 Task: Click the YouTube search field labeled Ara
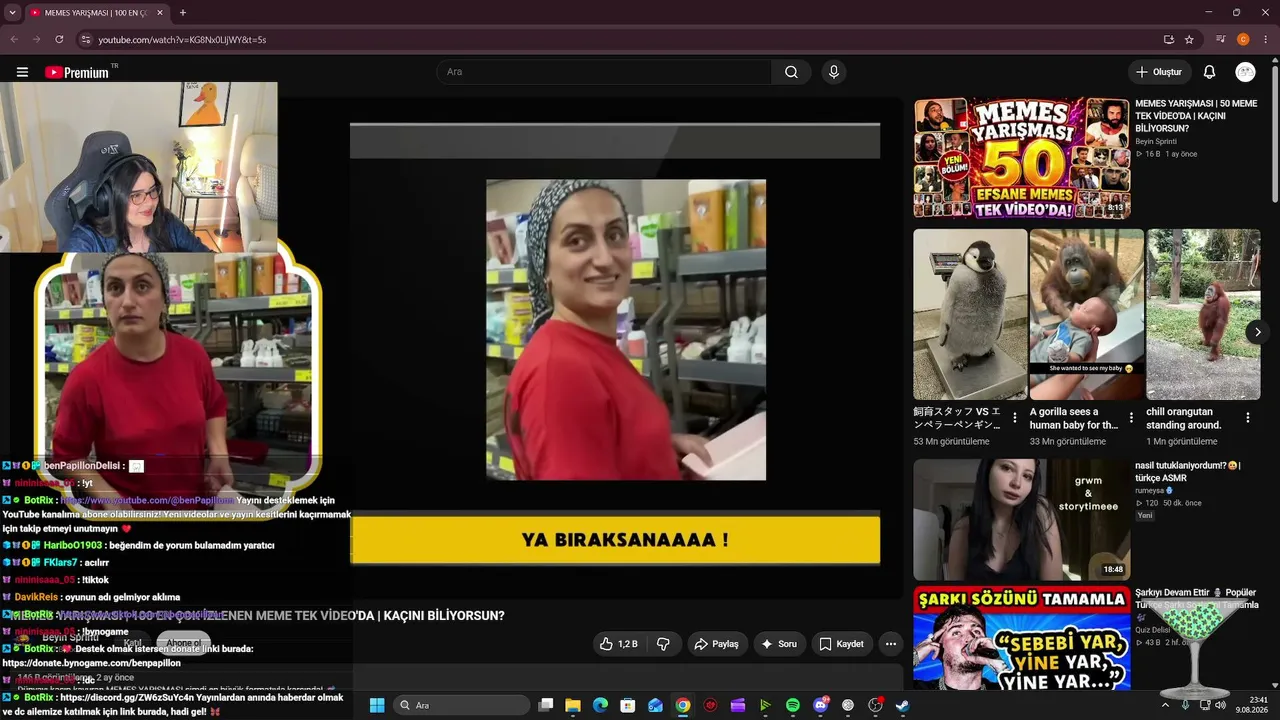604,72
